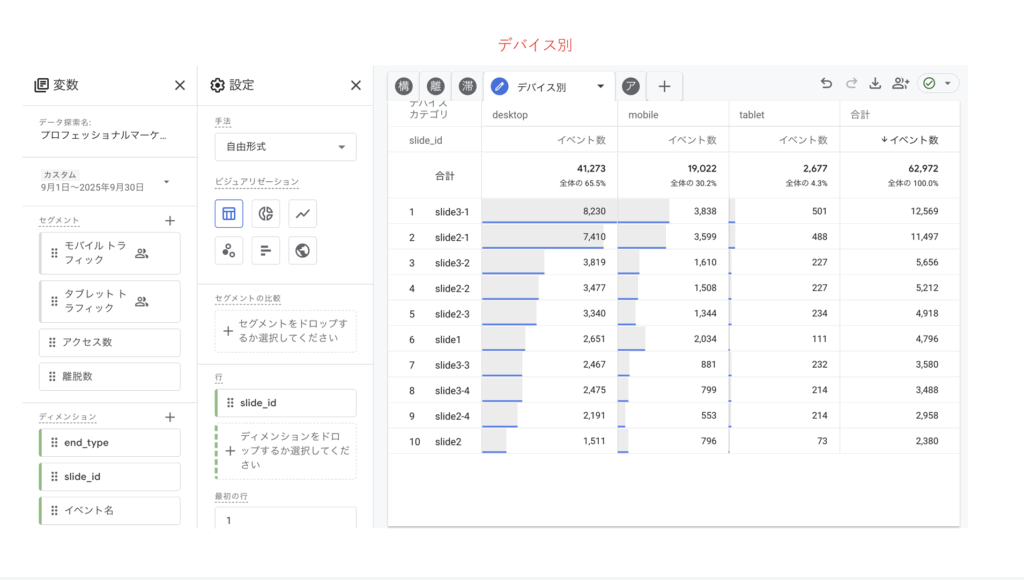Choose the line chart visualization
The width and height of the screenshot is (1024, 580).
[x=302, y=213]
